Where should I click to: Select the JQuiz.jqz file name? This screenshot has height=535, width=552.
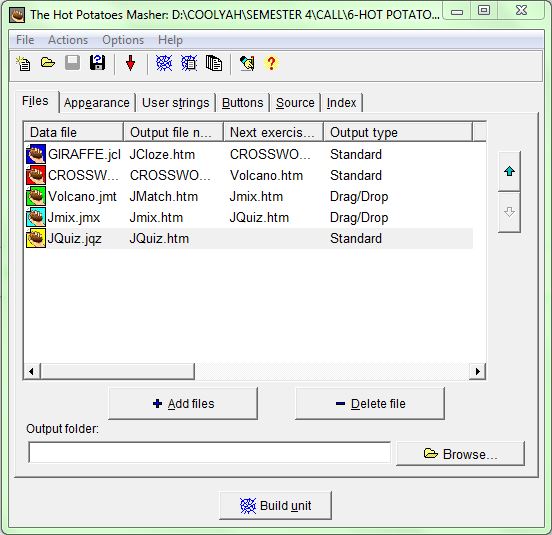[75, 238]
